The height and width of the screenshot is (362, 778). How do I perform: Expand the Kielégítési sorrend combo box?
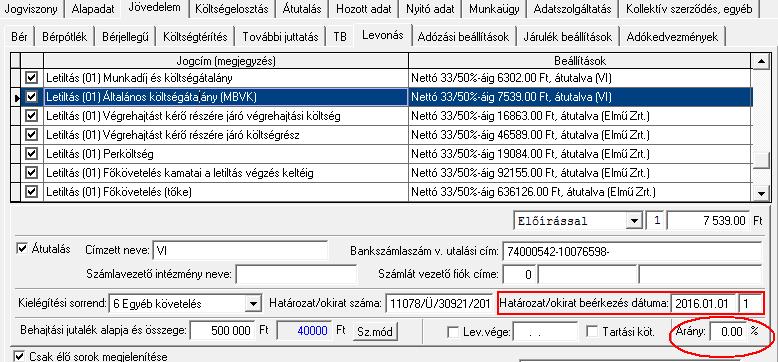pyautogui.click(x=253, y=303)
